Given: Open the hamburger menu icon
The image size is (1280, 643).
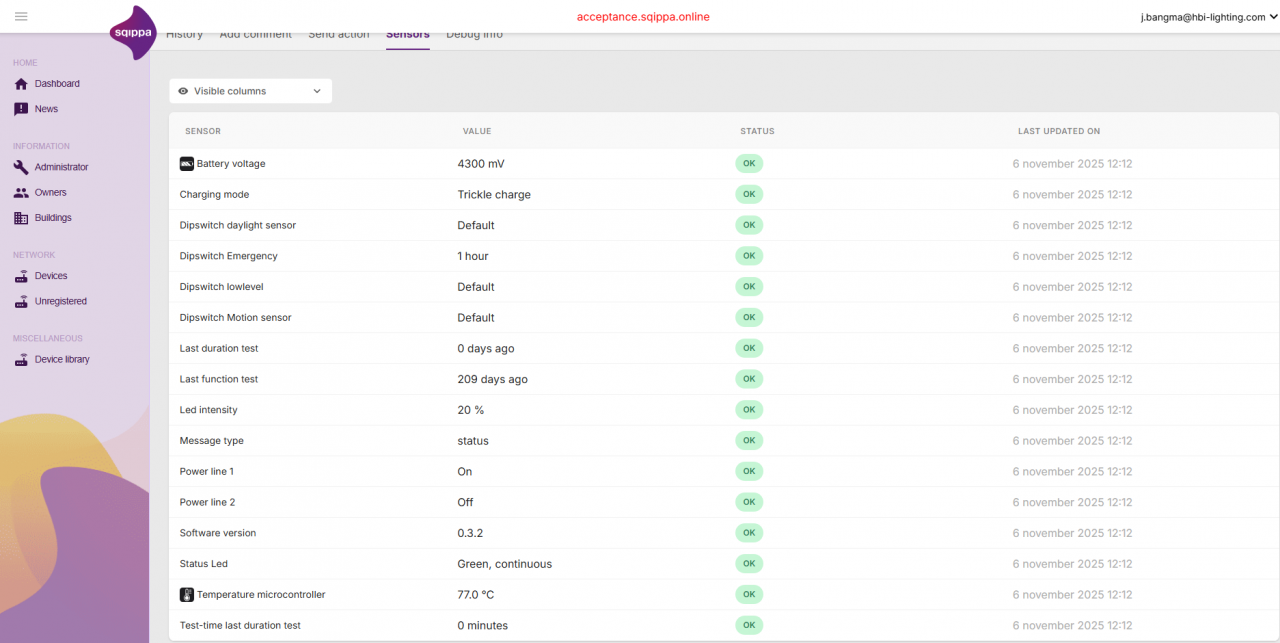Looking at the screenshot, I should 21,17.
